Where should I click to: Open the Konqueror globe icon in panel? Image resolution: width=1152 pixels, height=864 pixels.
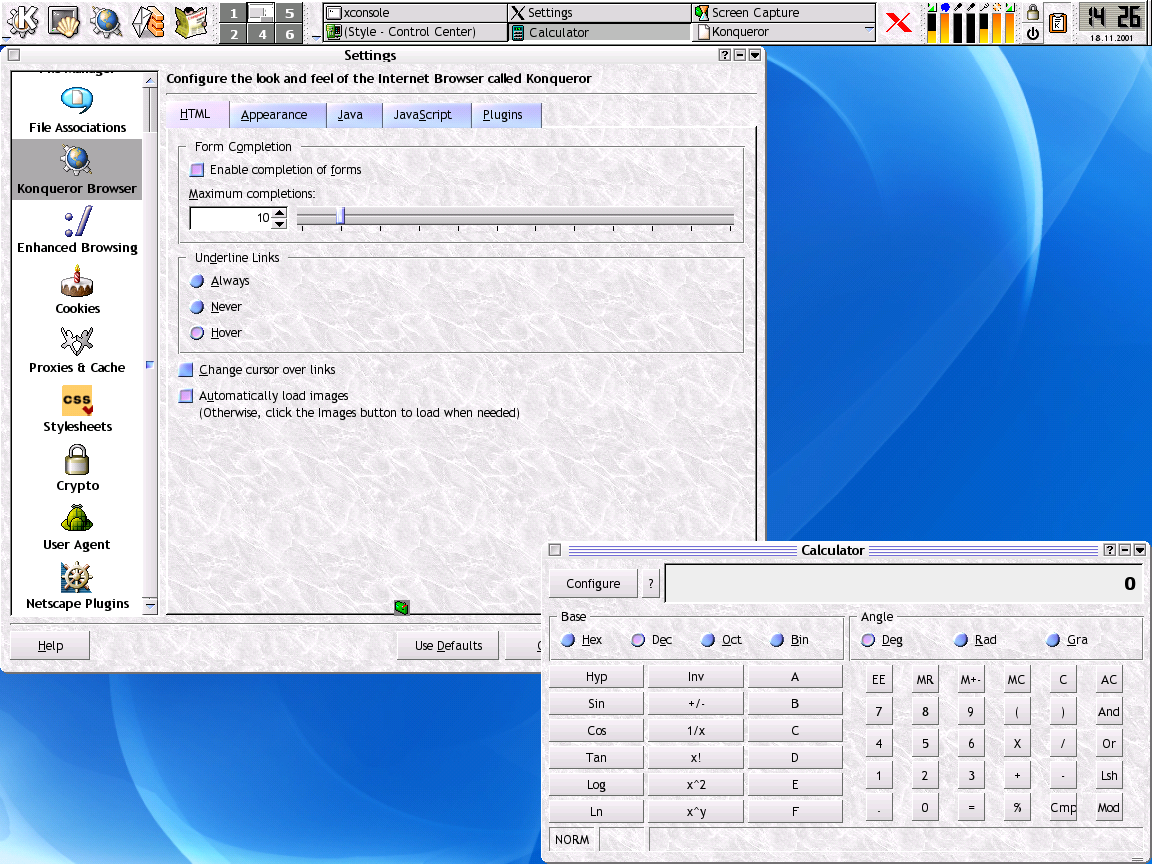click(106, 21)
